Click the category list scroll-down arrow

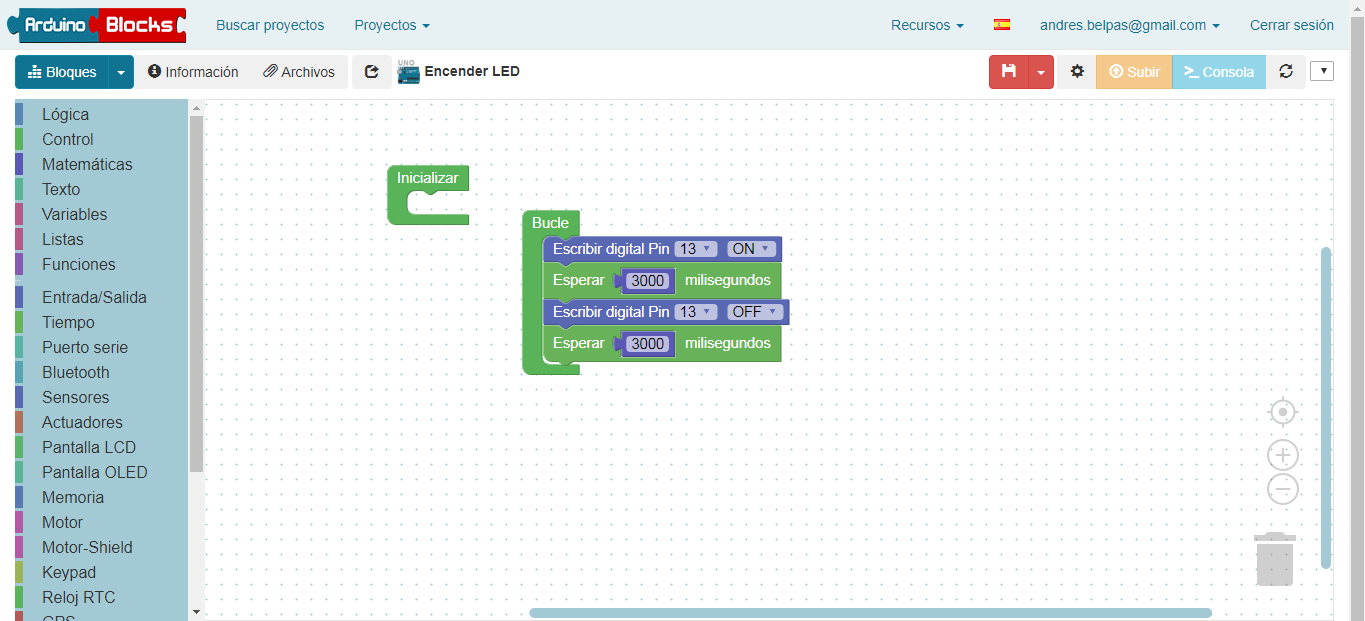pyautogui.click(x=196, y=611)
